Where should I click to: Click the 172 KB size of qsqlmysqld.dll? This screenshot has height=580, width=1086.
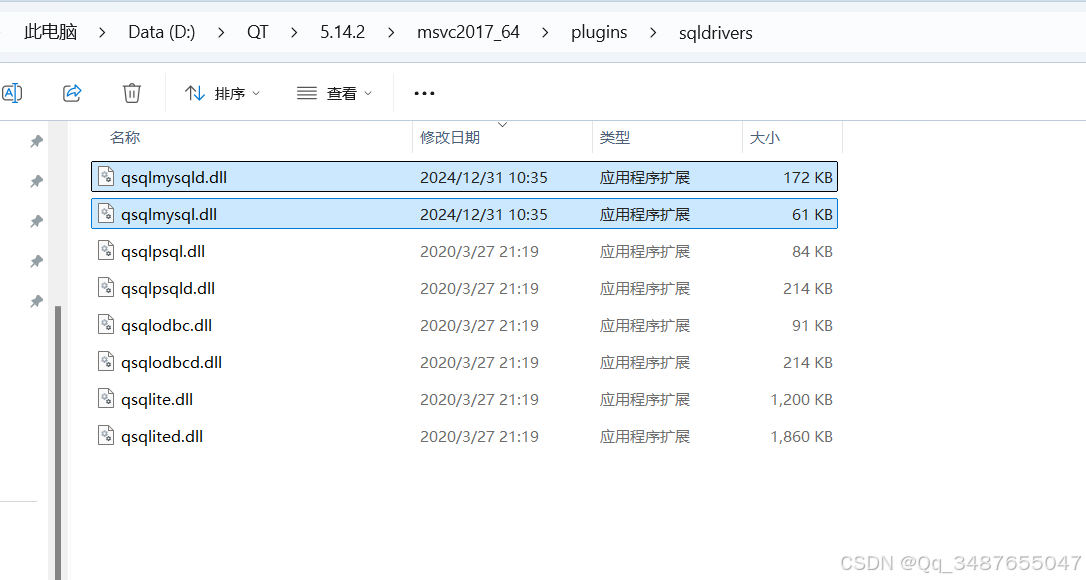pyautogui.click(x=808, y=177)
